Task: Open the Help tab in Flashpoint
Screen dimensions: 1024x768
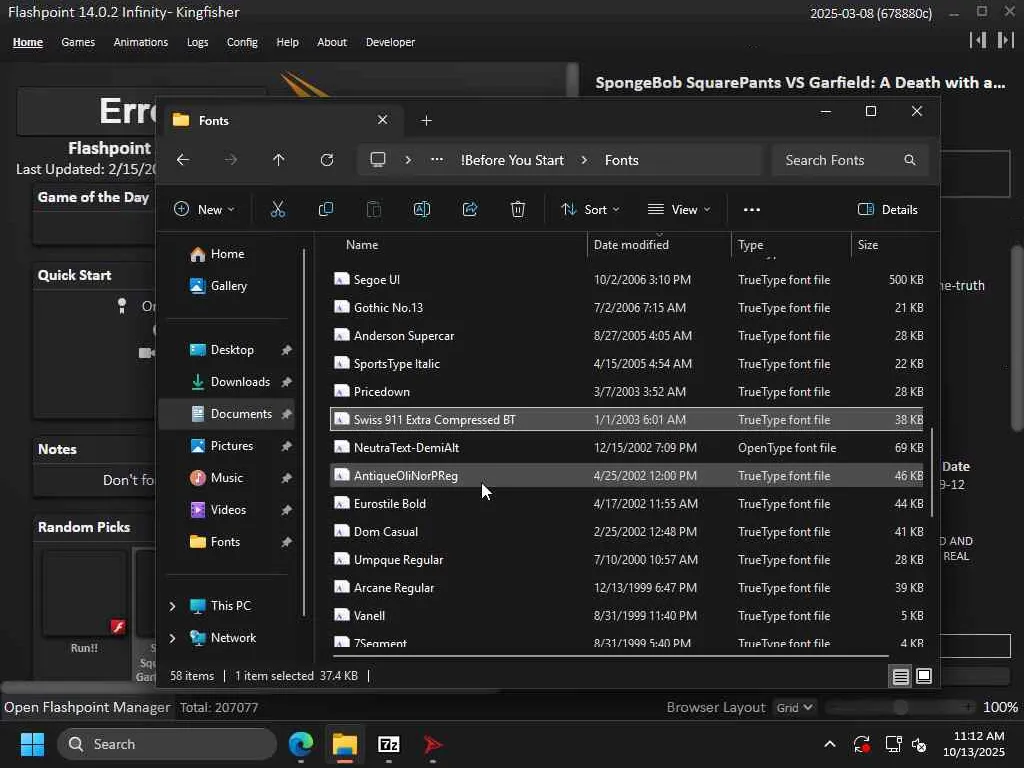Action: (x=287, y=42)
